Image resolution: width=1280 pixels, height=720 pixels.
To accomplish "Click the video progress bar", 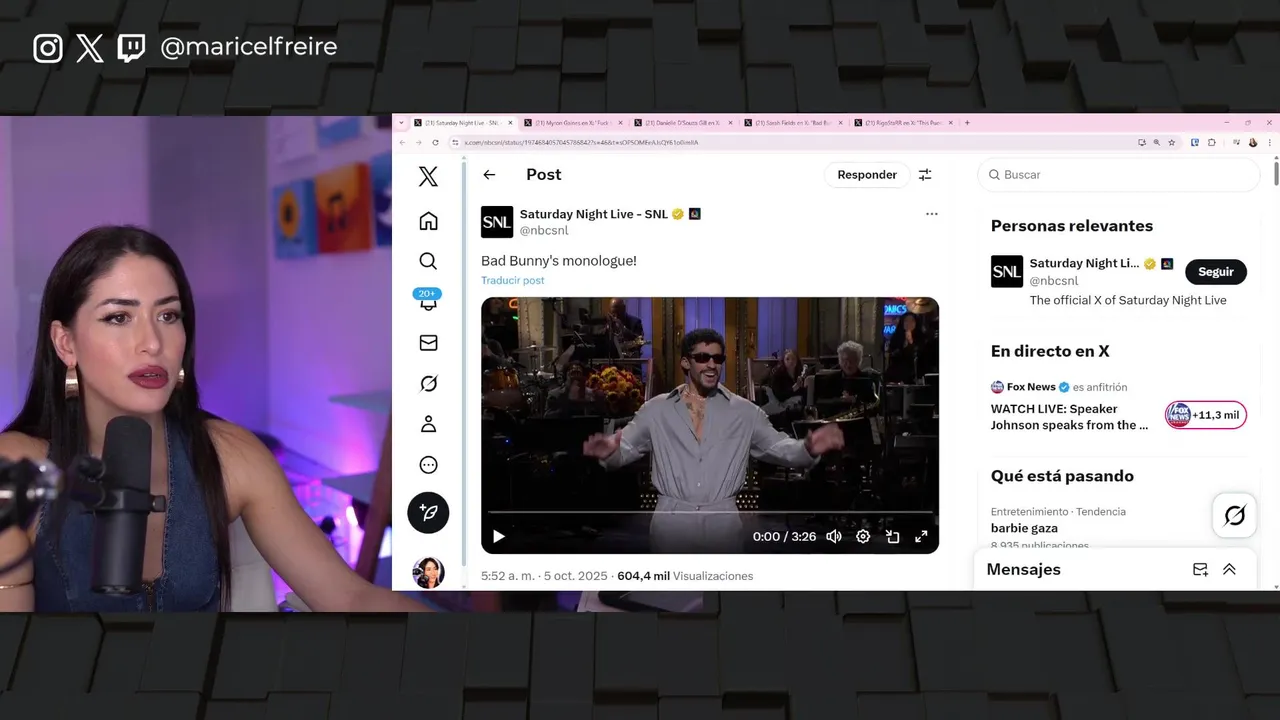I will click(x=710, y=512).
